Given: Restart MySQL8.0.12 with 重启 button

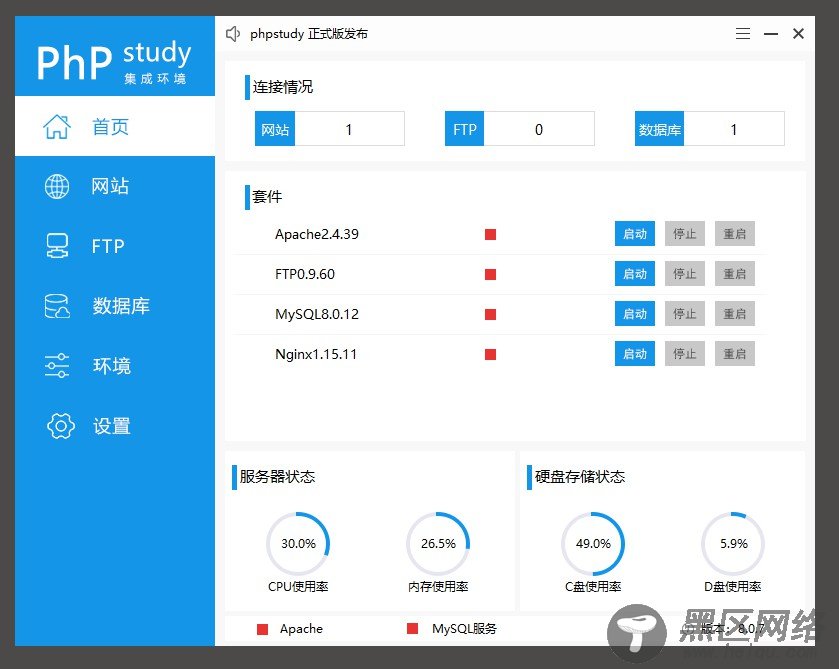Looking at the screenshot, I should pyautogui.click(x=735, y=314).
